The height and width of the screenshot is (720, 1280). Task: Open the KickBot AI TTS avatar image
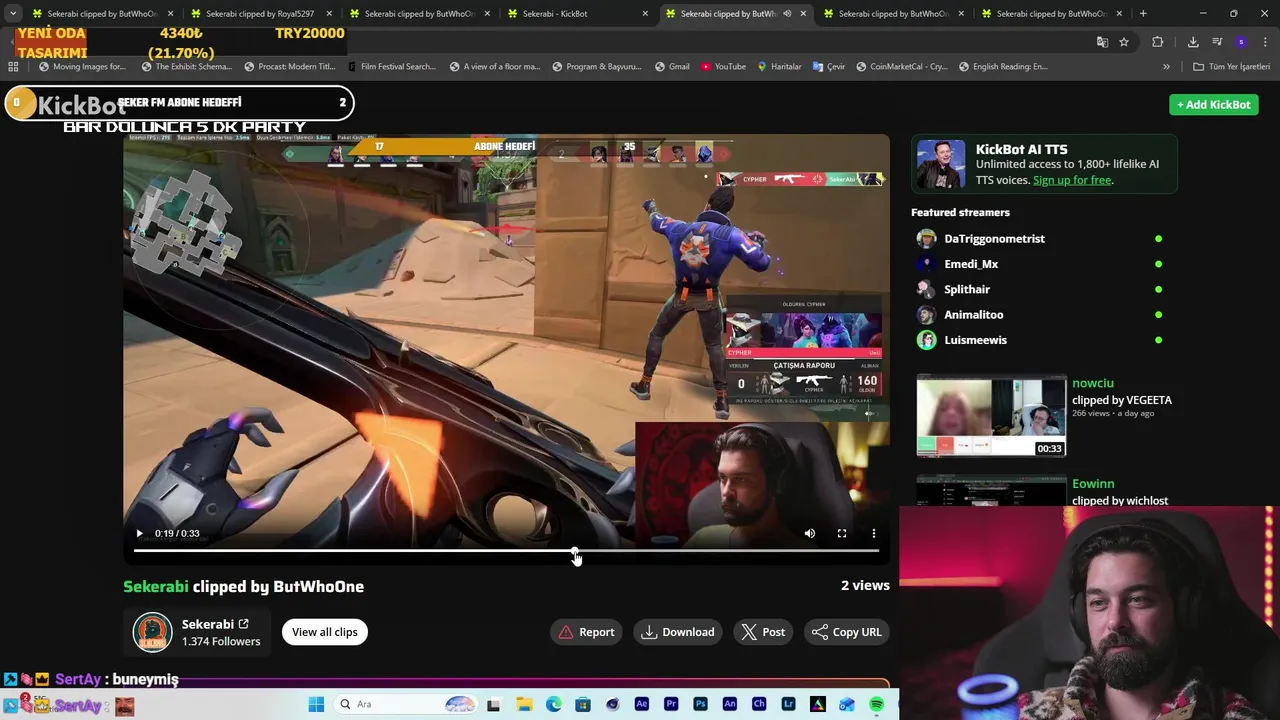pos(941,165)
